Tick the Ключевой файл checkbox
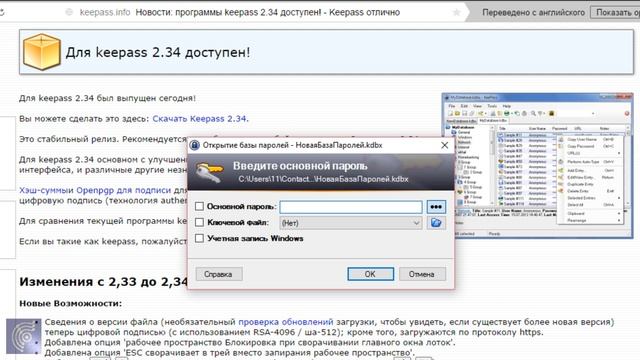Viewport: 640px width, 360px height. pyautogui.click(x=199, y=222)
